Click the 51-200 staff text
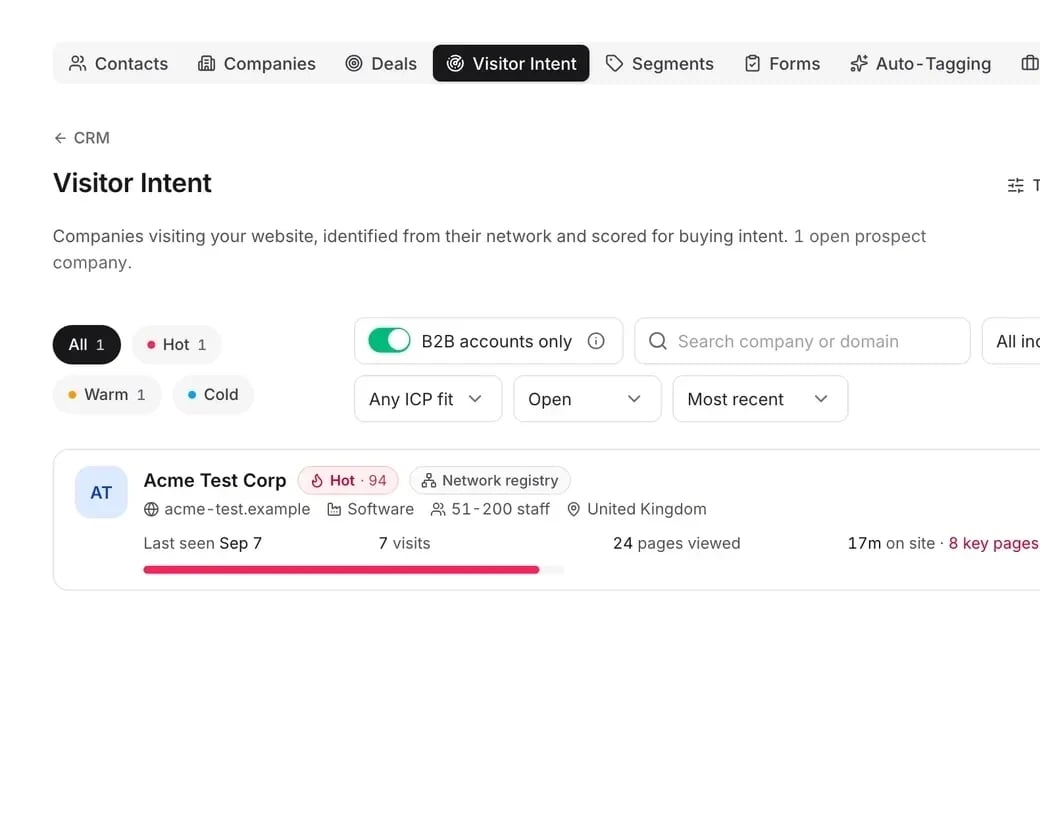 click(501, 509)
